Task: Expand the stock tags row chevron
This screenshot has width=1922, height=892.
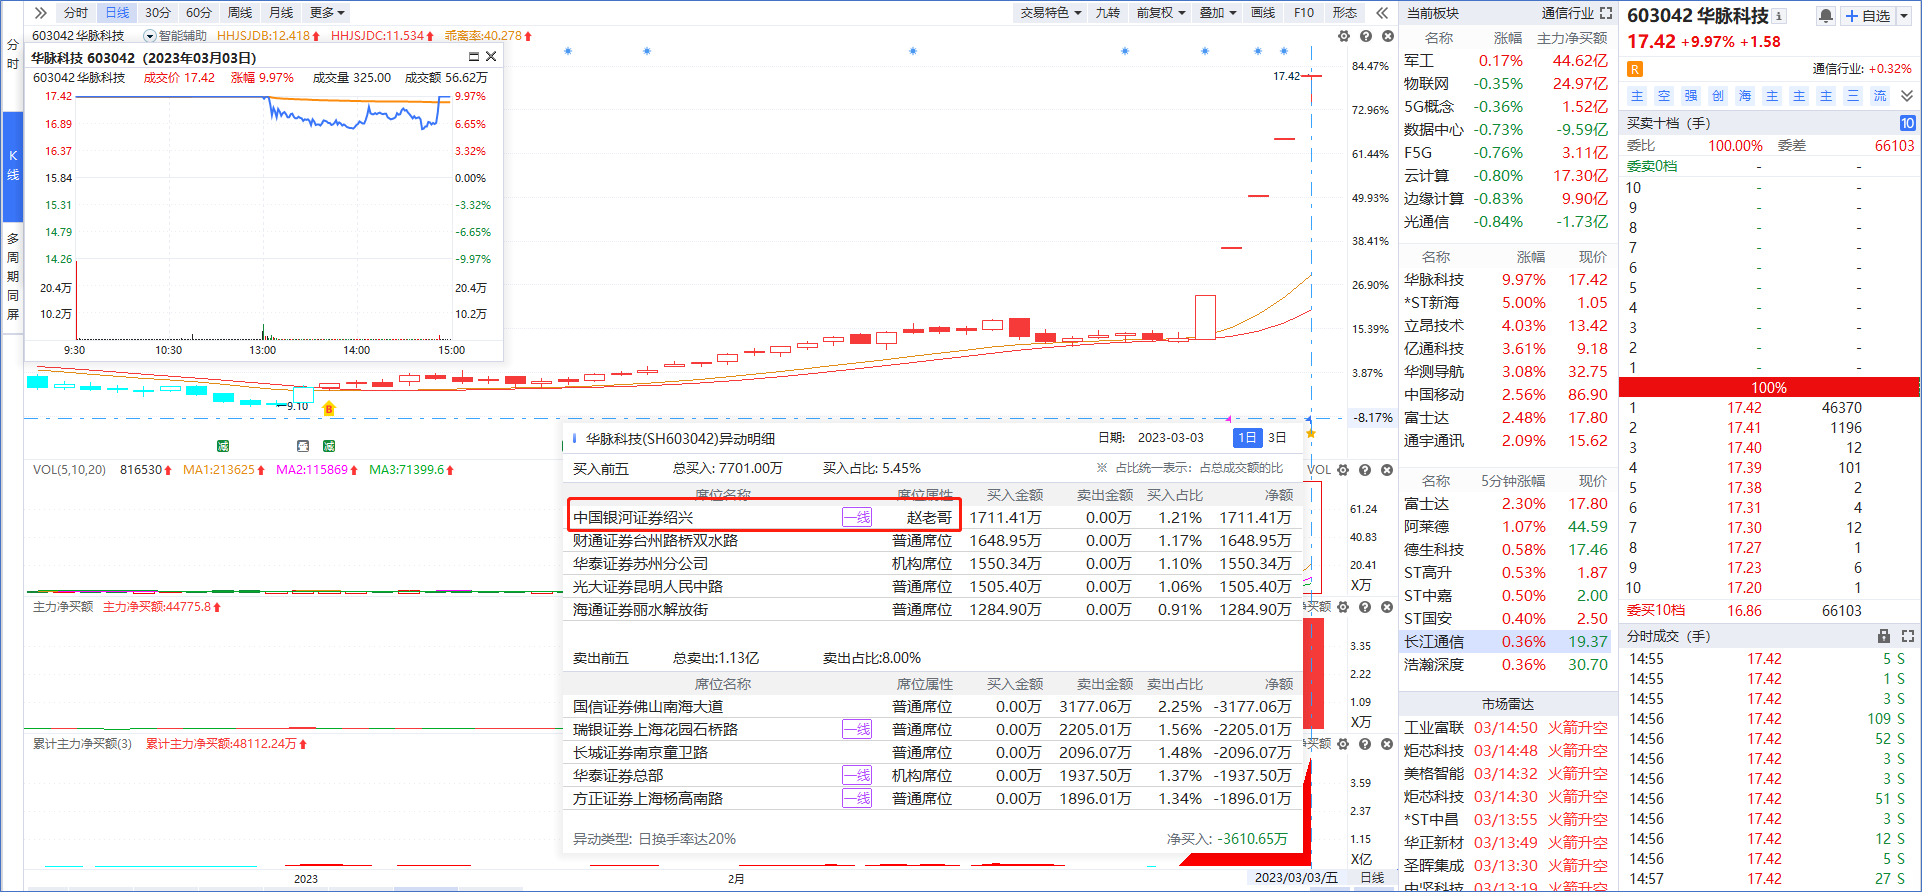Action: click(x=1907, y=96)
